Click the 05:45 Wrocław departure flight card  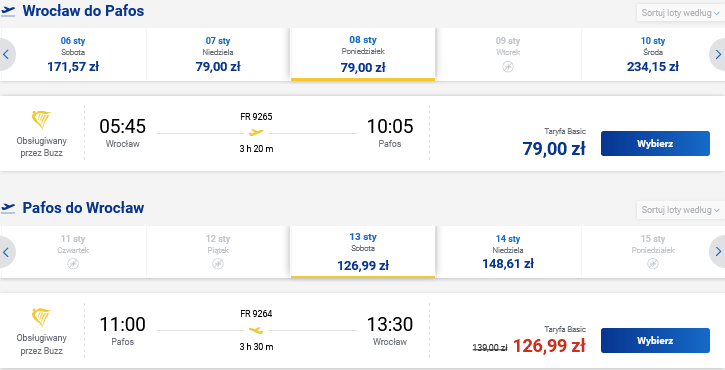[362, 133]
